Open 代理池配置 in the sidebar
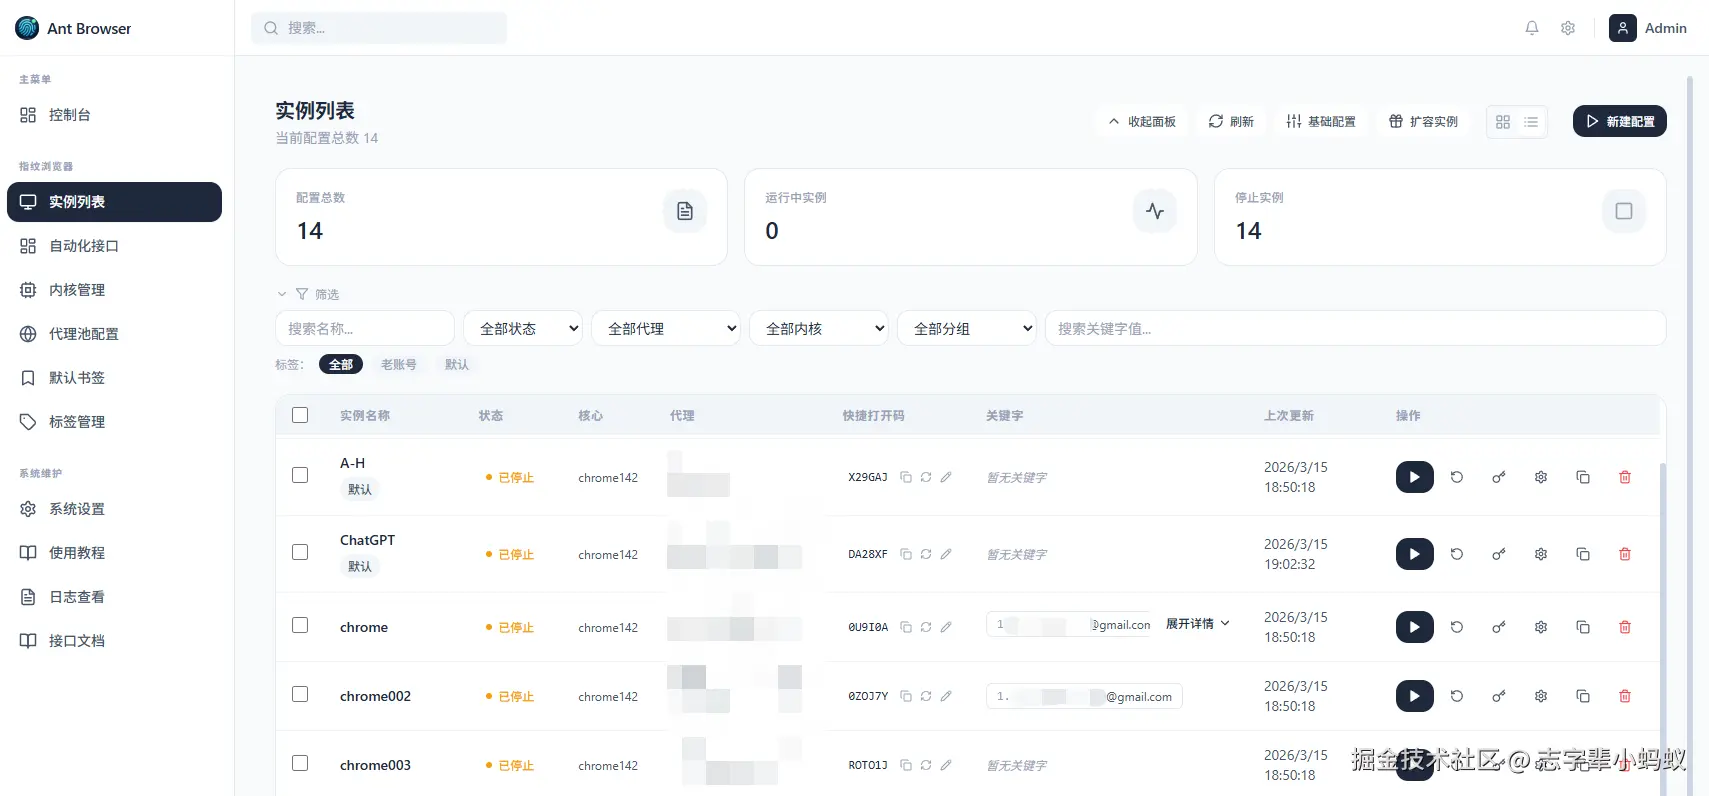 [x=114, y=334]
